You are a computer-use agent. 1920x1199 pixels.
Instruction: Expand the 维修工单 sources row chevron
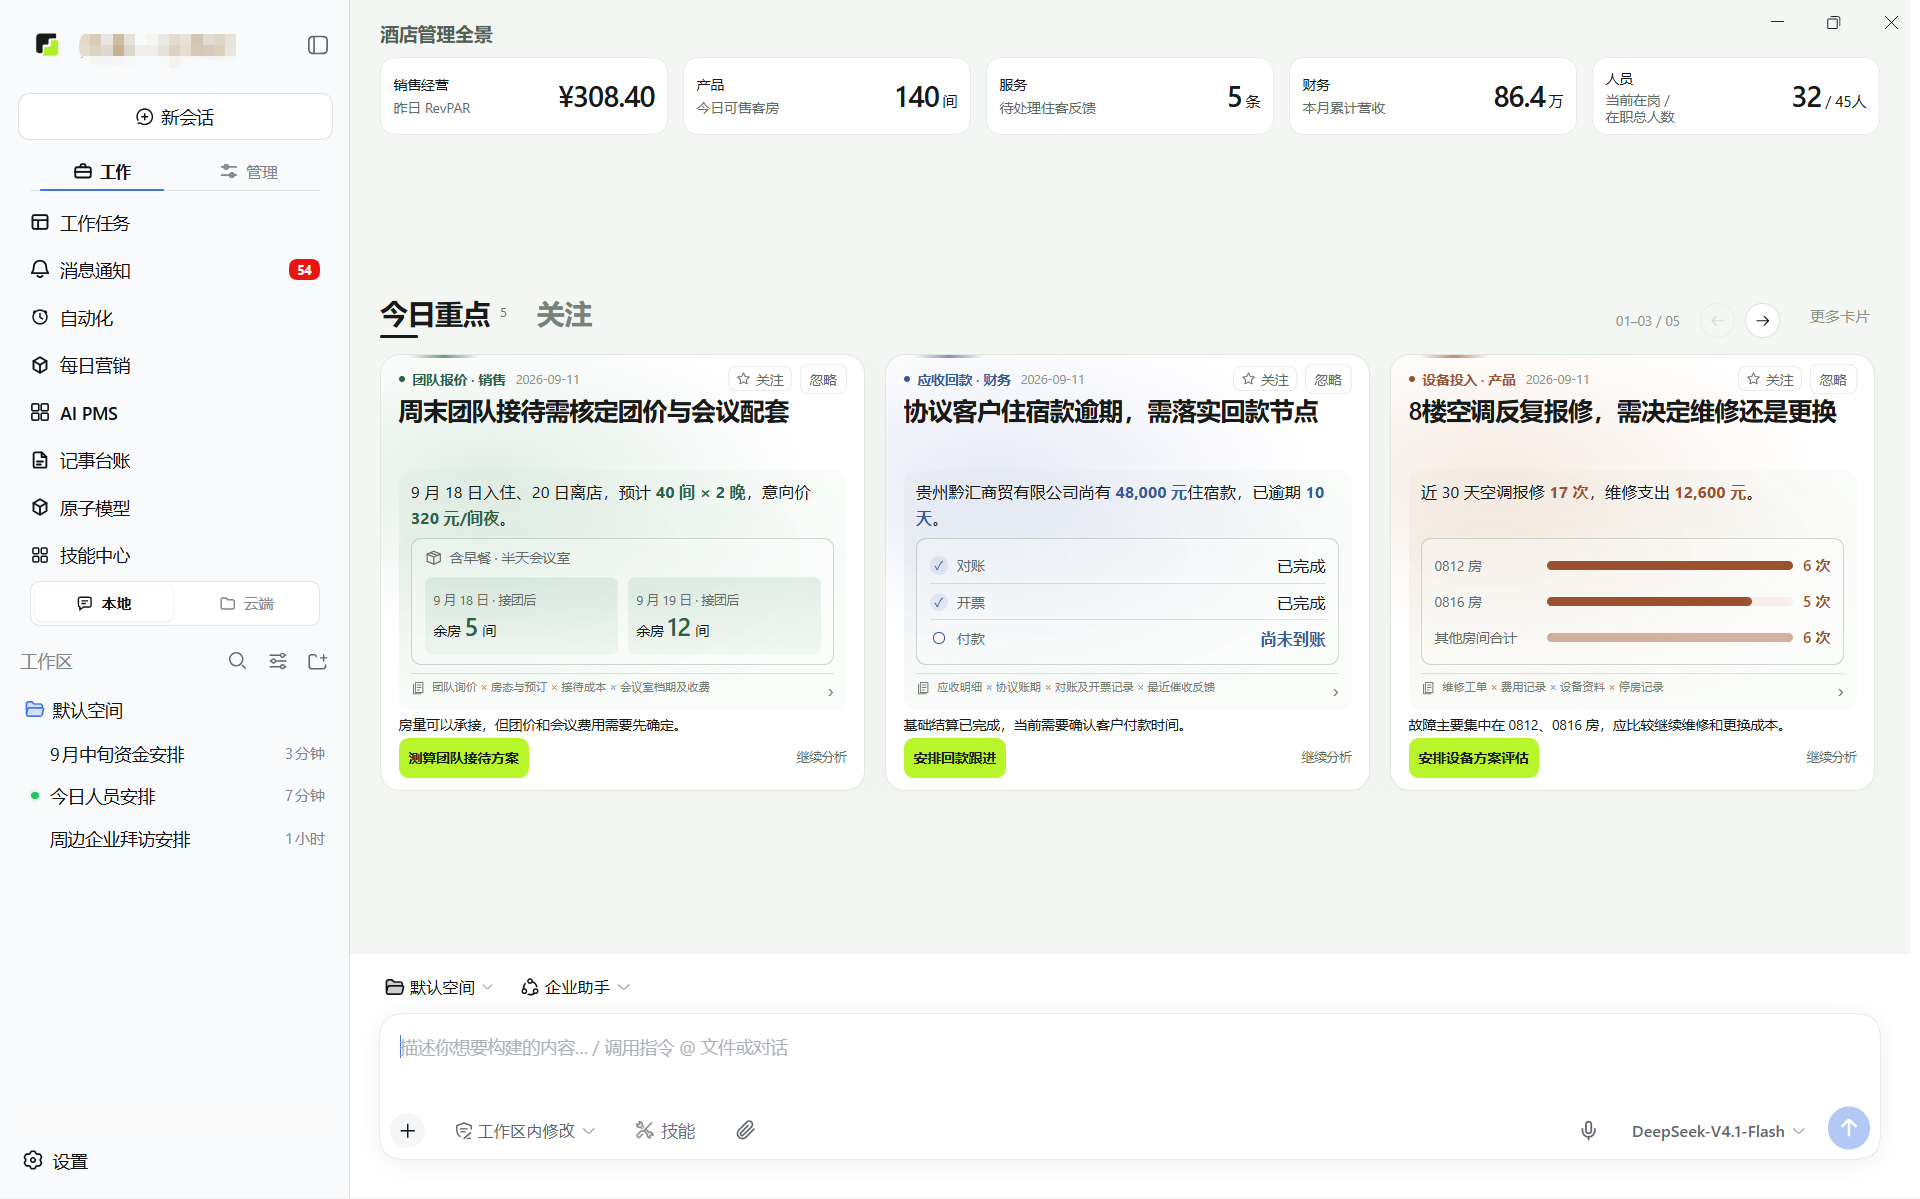coord(1840,692)
